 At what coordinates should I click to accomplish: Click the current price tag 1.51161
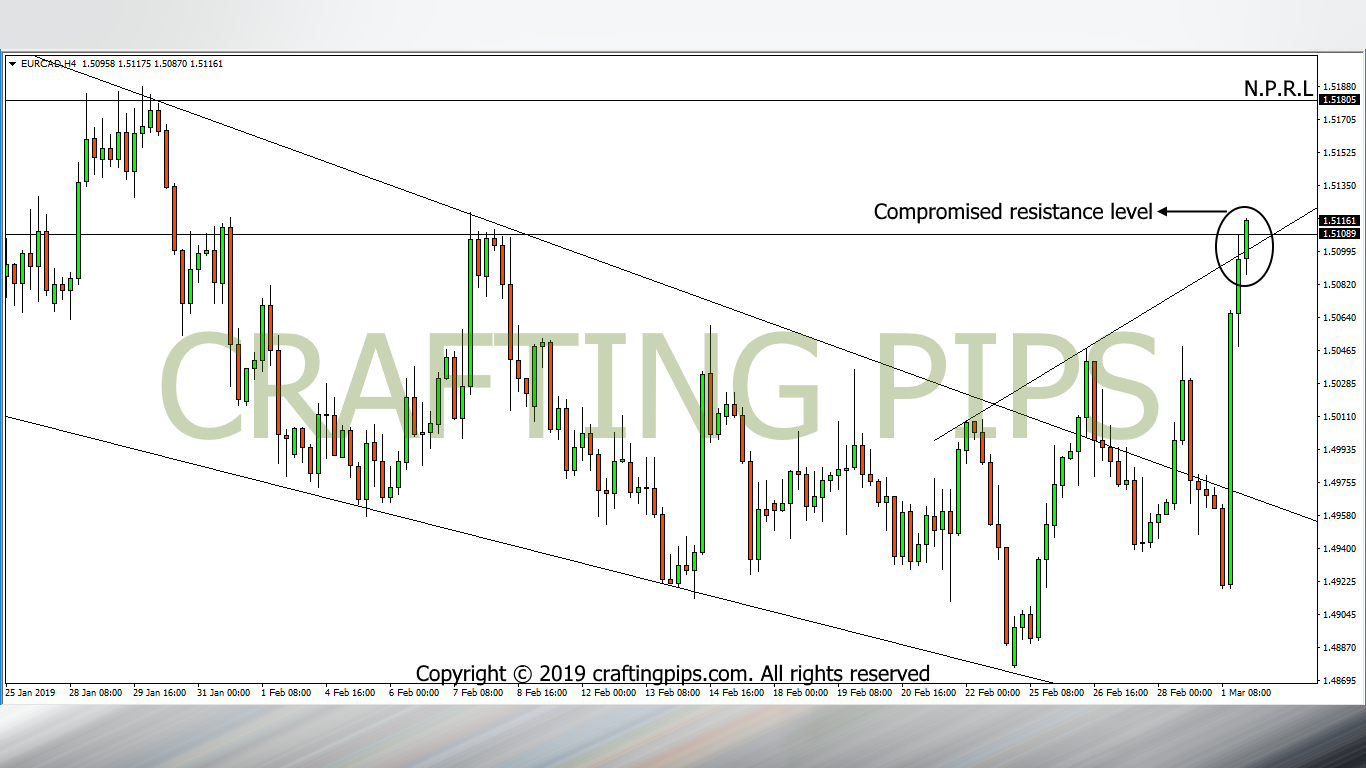[x=1339, y=220]
